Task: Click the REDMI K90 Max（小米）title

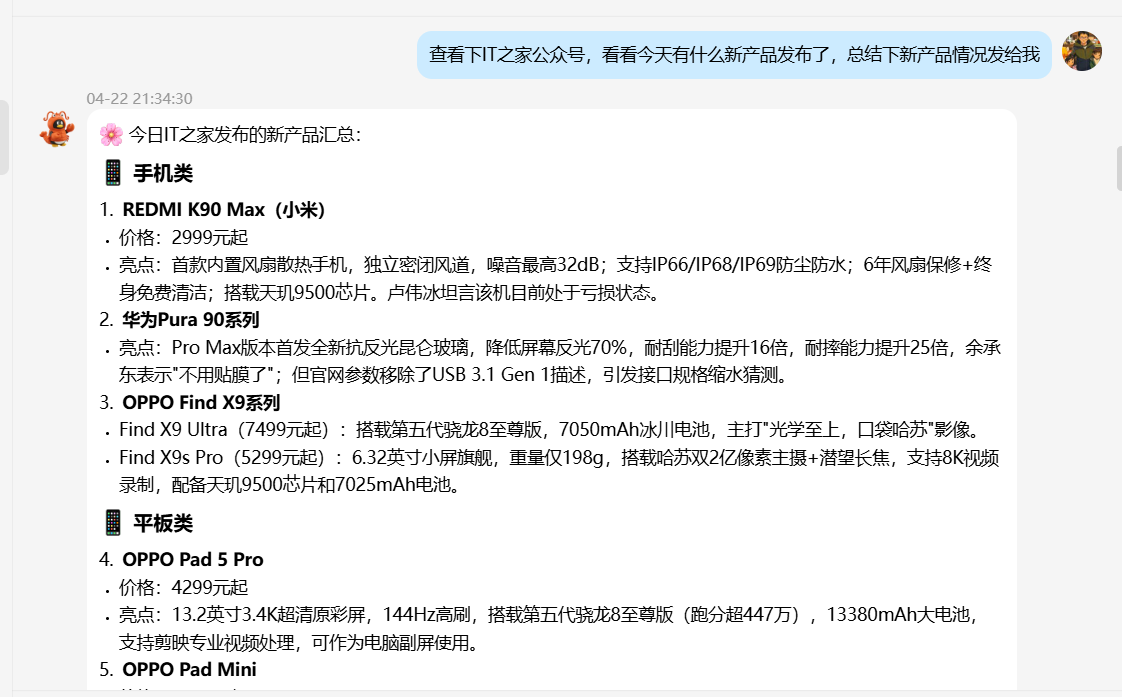Action: tap(223, 210)
